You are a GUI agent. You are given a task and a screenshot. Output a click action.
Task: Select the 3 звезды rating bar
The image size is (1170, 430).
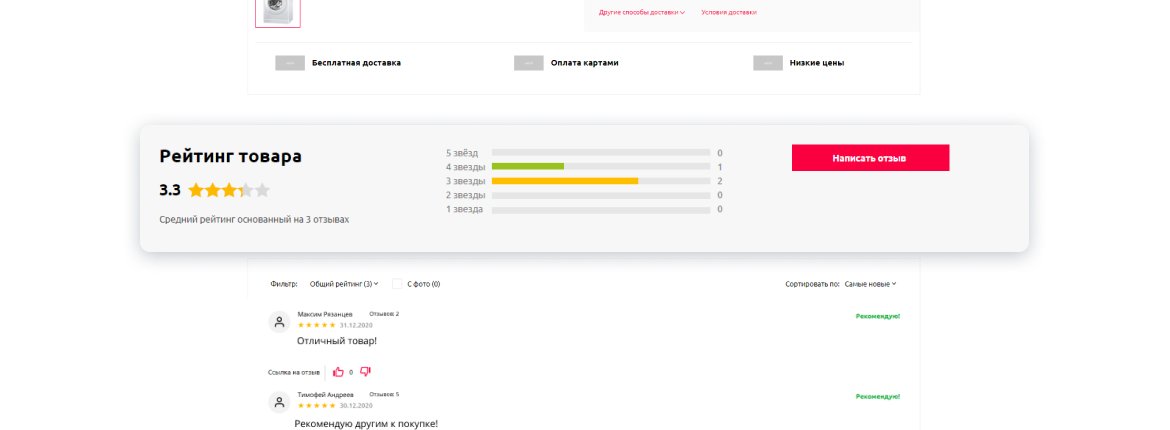601,181
